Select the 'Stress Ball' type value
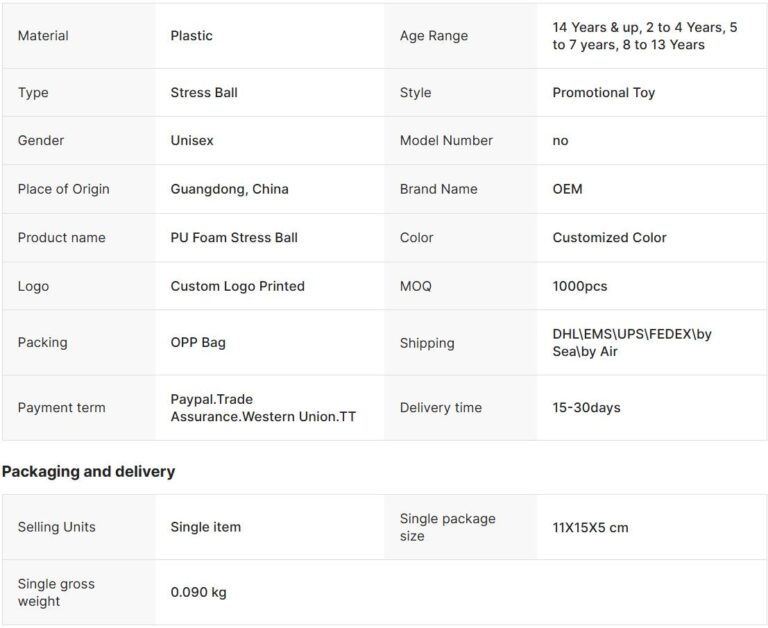The height and width of the screenshot is (628, 768). pyautogui.click(x=204, y=93)
